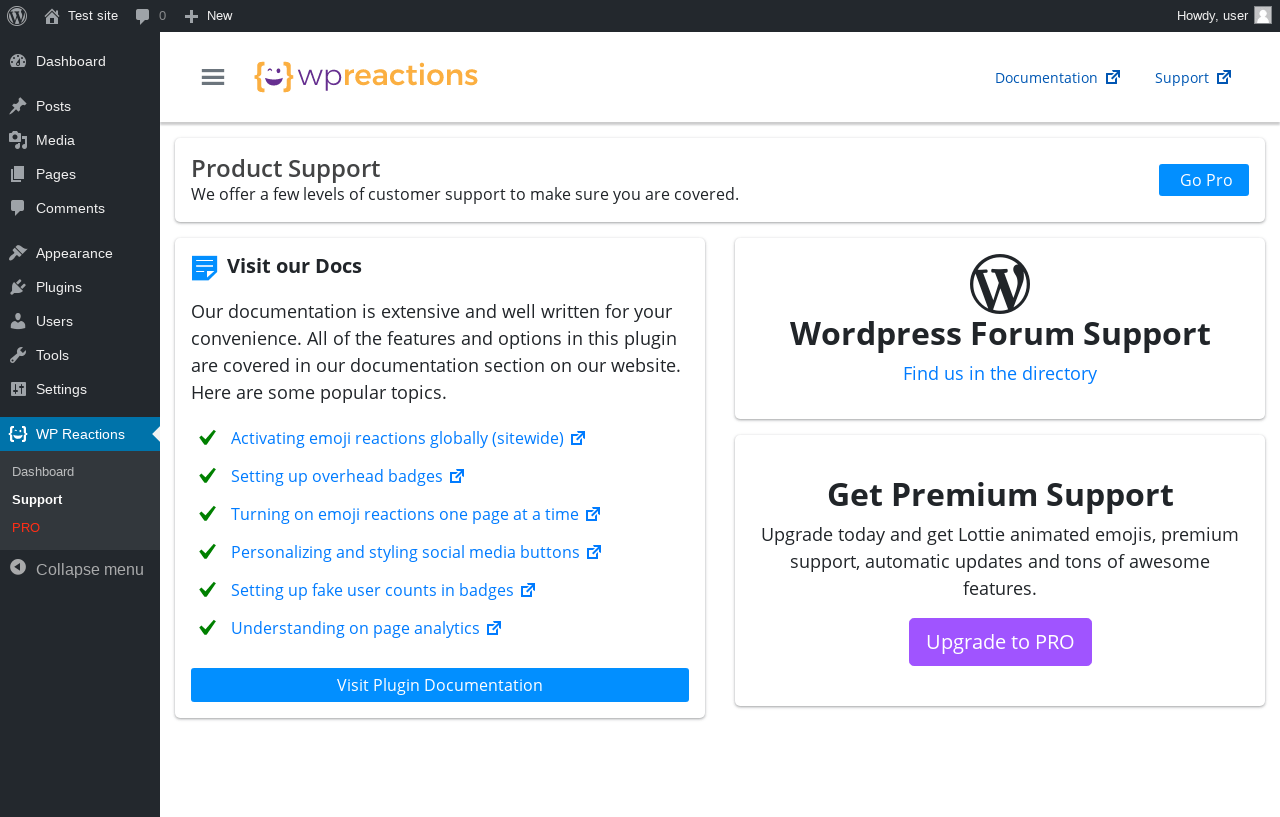Click the Plugins plug icon in sidebar

(18, 287)
